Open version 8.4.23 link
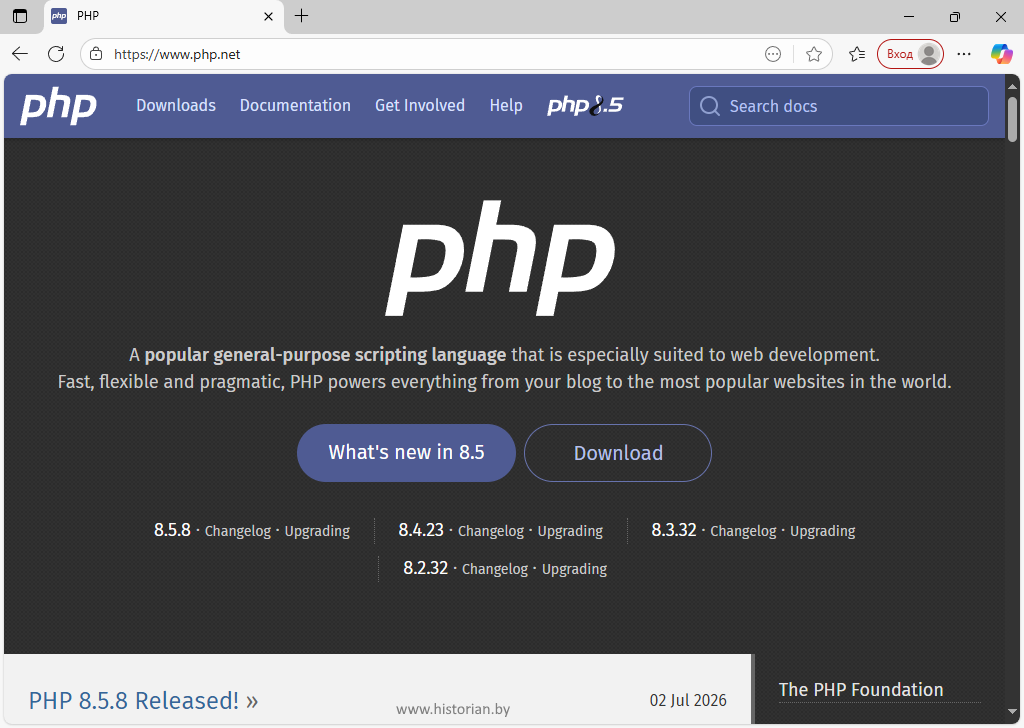Viewport: 1024px width, 728px height. (421, 530)
